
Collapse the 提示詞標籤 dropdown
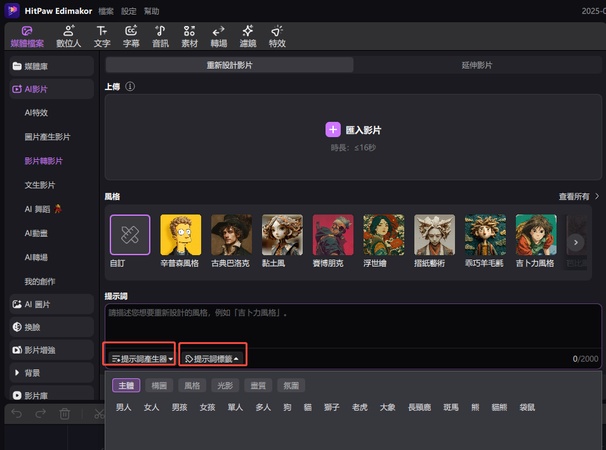pos(212,358)
